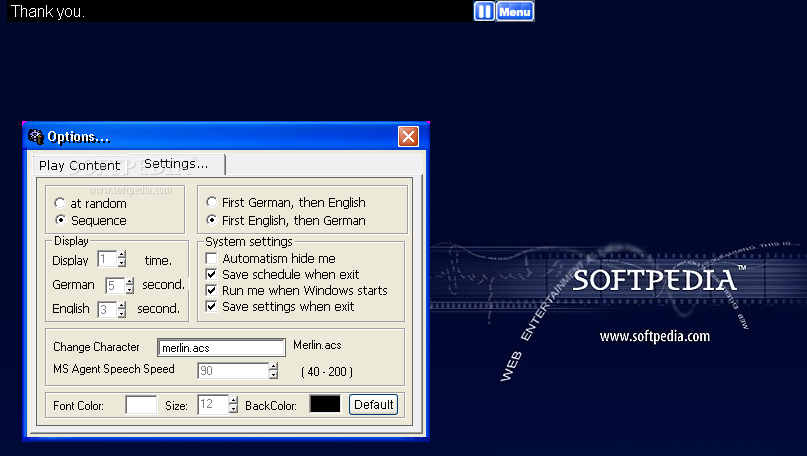This screenshot has height=456, width=807.
Task: Close the Options dialog
Action: (x=408, y=137)
